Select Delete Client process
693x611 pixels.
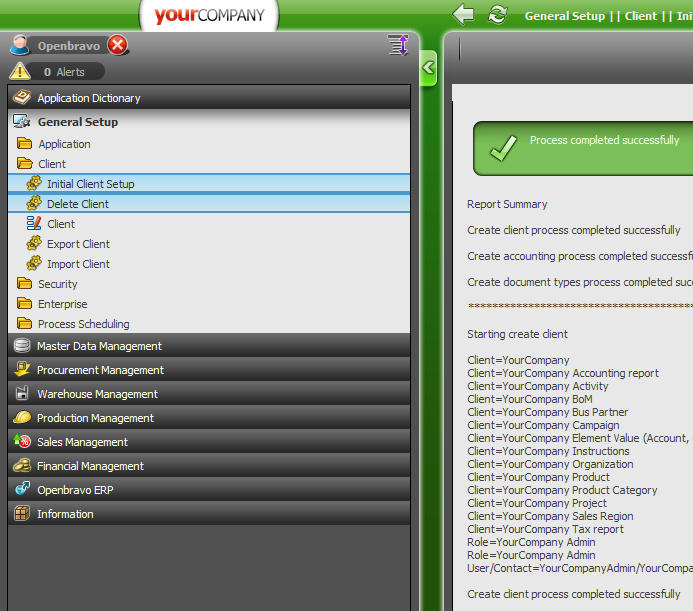(x=209, y=203)
